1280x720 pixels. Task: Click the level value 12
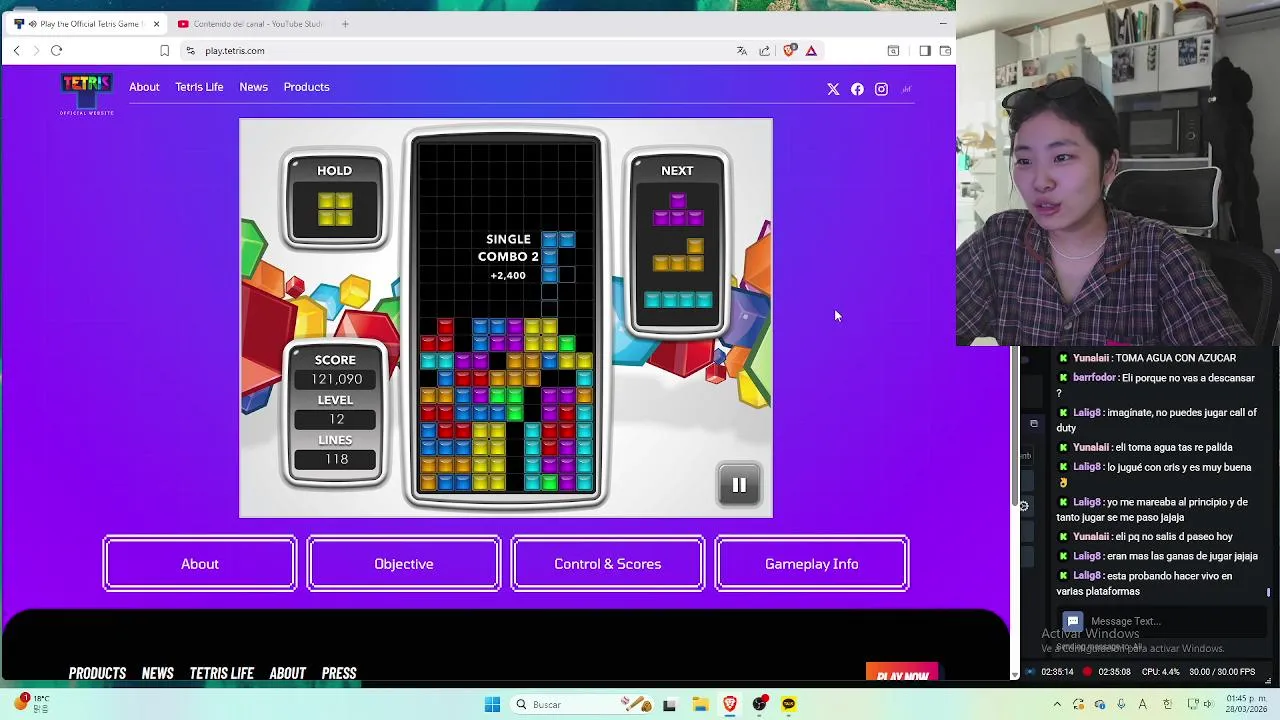336,419
